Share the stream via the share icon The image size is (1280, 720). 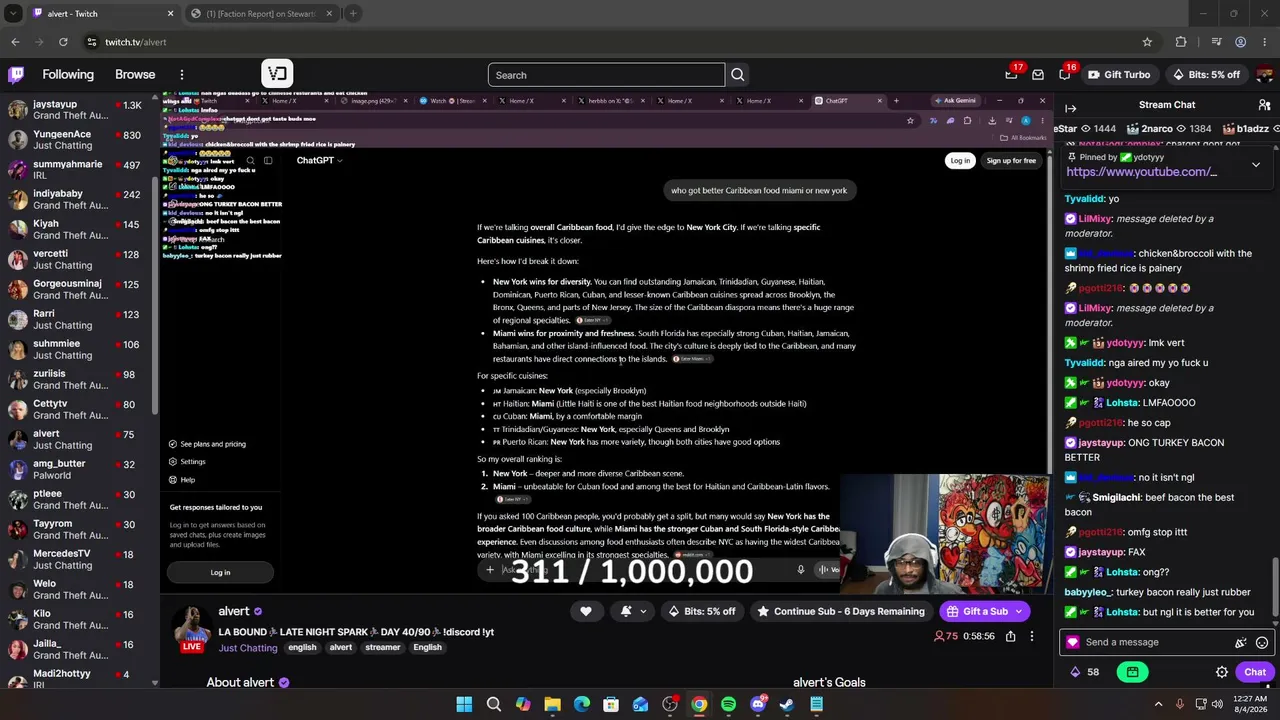(x=1011, y=636)
